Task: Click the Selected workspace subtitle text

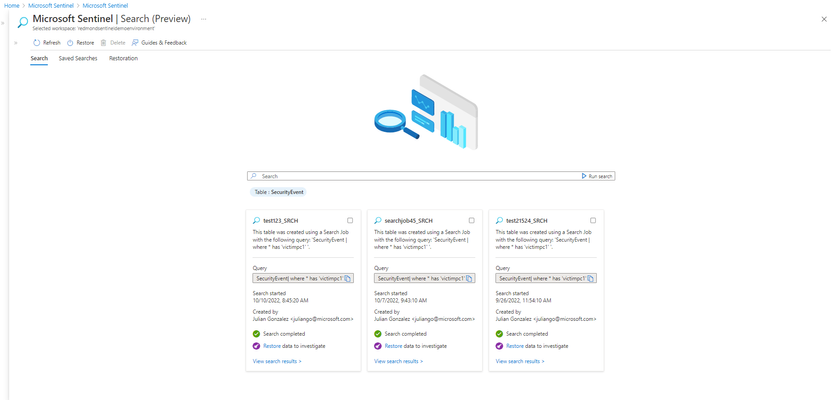Action: [94, 28]
